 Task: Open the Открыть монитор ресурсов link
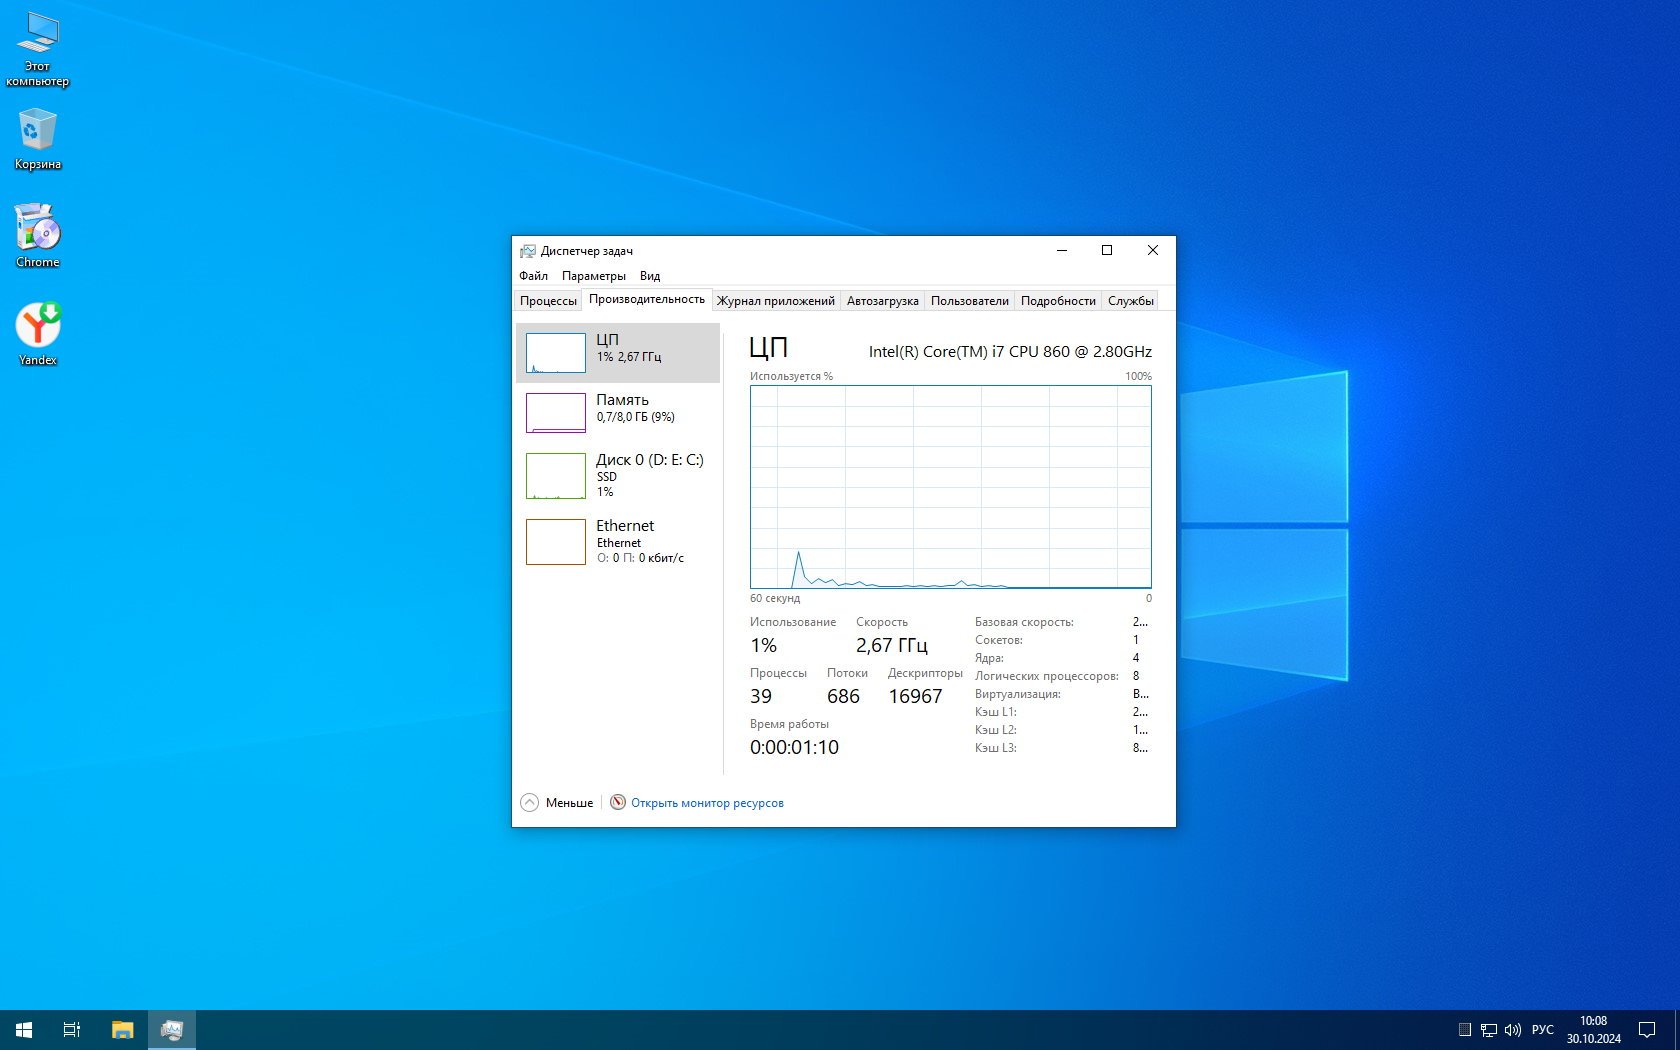[707, 803]
